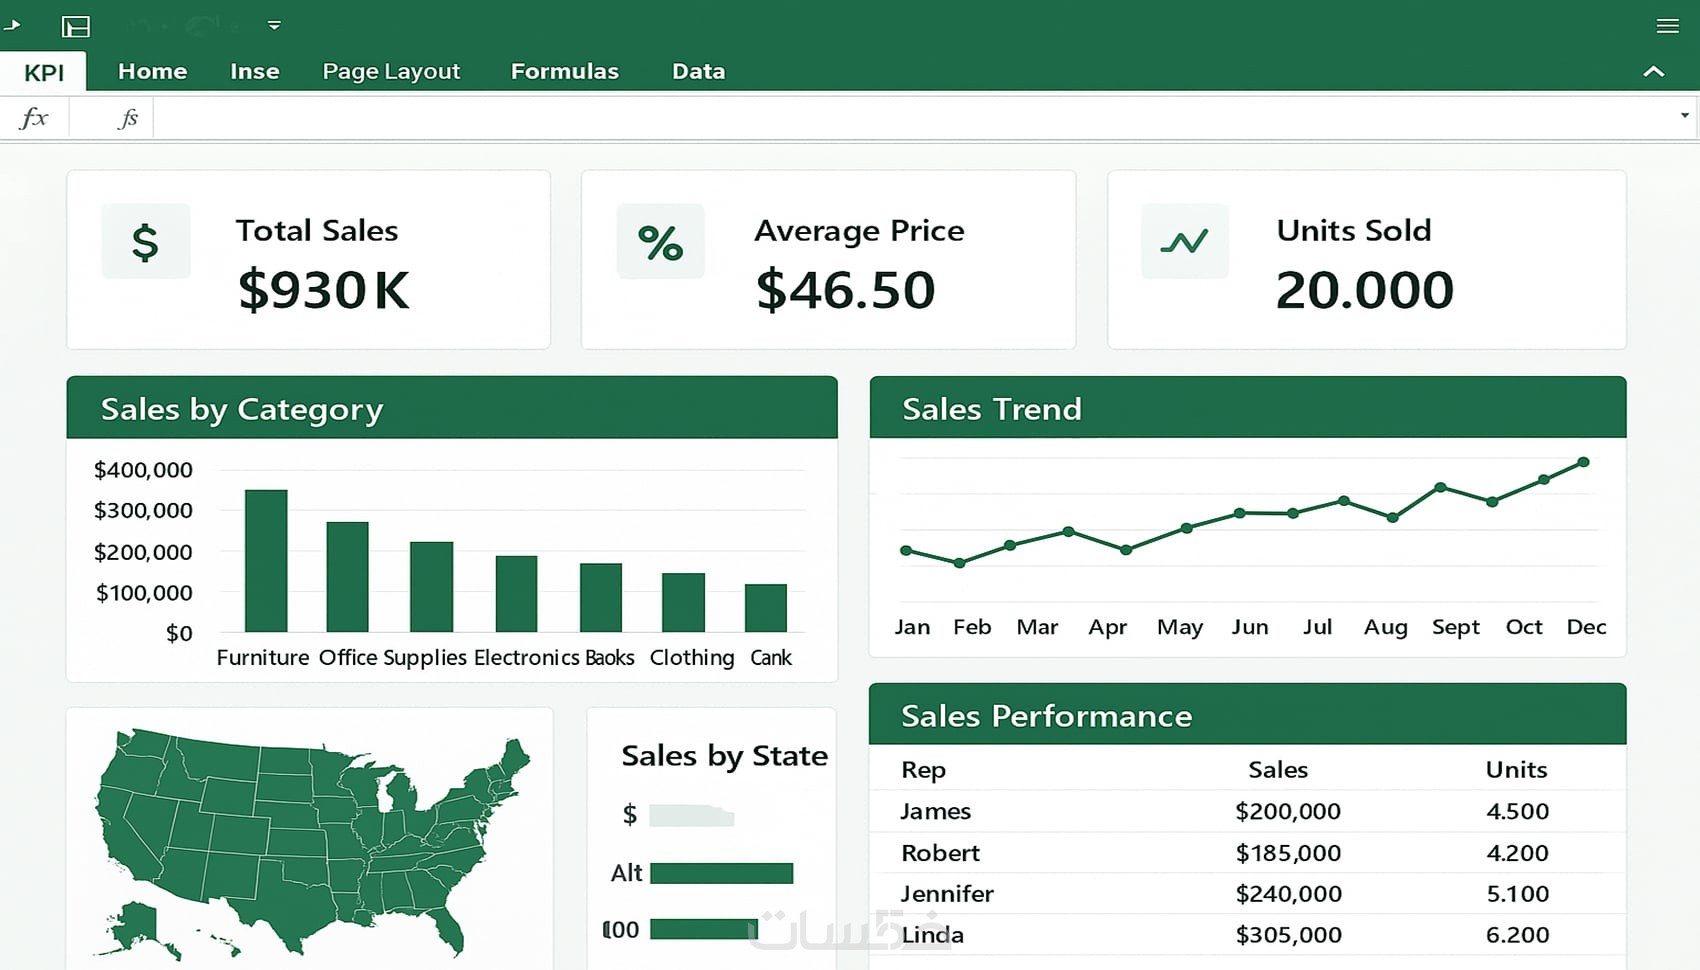
Task: Click the dollar icon on Total Sales card
Action: pos(145,242)
